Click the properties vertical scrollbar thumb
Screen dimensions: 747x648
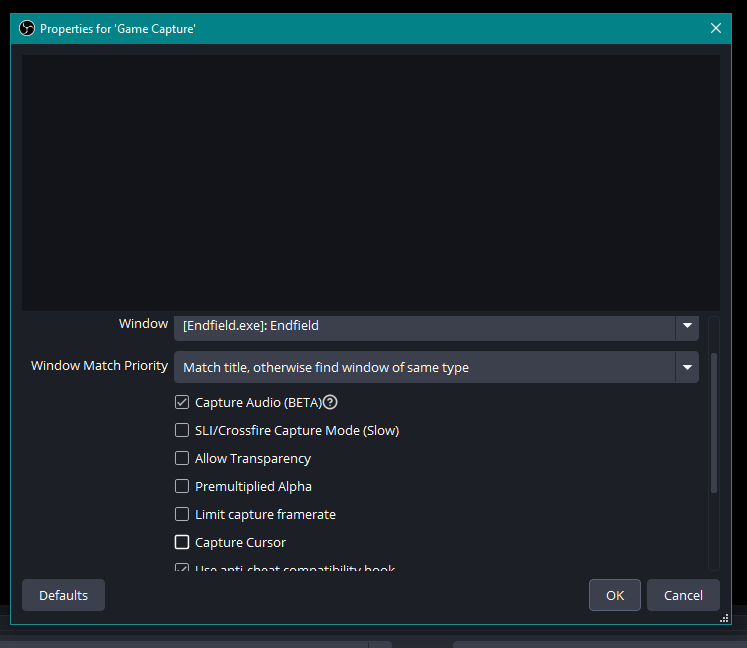[714, 423]
